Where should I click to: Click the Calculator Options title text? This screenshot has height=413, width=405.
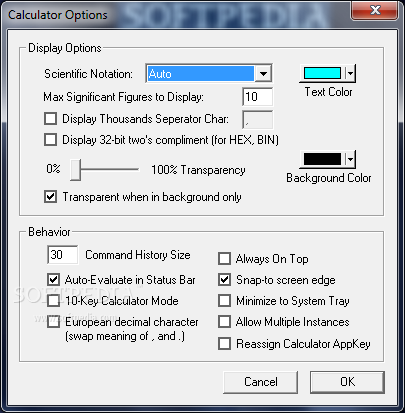(x=58, y=15)
